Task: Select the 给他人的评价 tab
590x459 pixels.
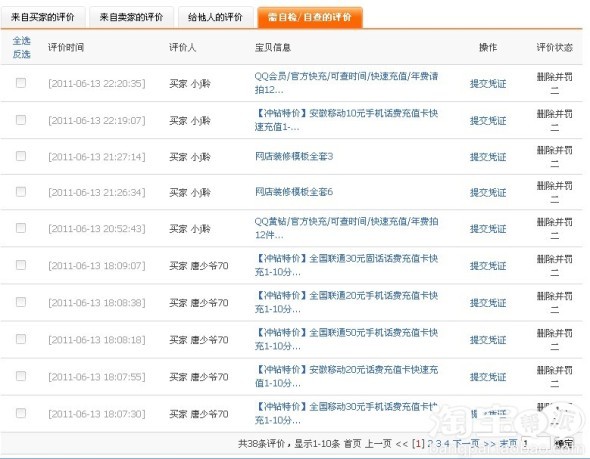Action: (x=215, y=17)
